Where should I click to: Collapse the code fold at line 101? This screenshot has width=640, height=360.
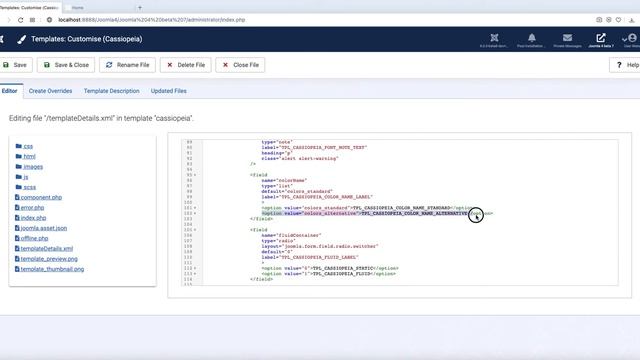click(x=195, y=208)
